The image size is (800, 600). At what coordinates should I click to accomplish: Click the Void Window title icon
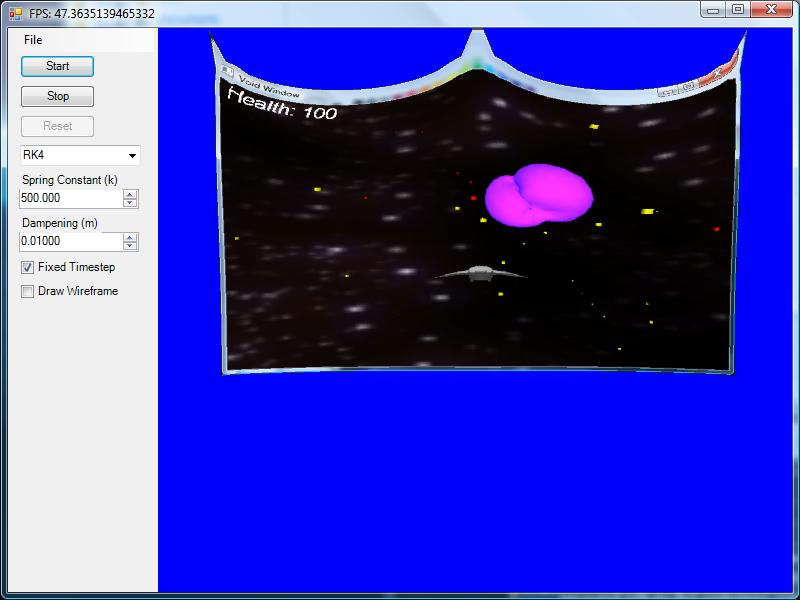point(228,73)
